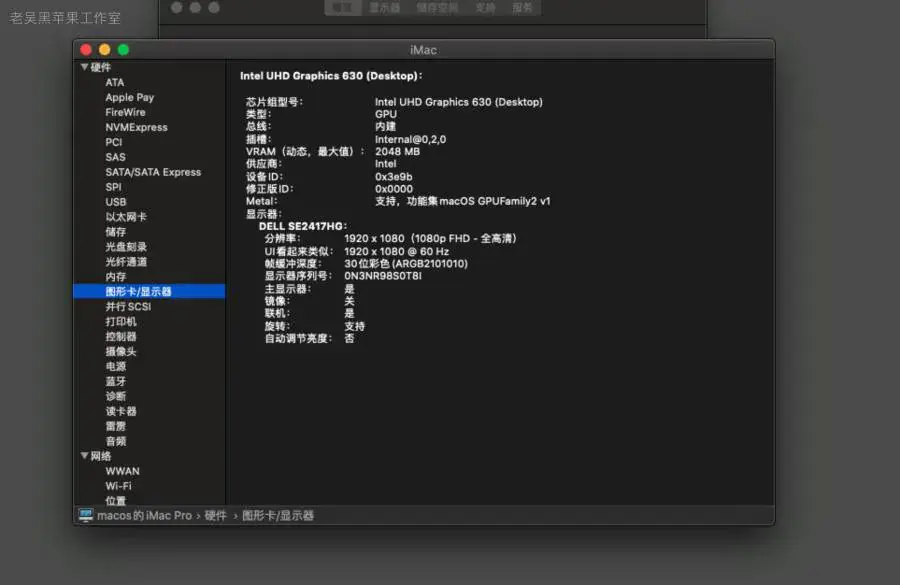Show 电源 information
900x585 pixels.
click(115, 366)
